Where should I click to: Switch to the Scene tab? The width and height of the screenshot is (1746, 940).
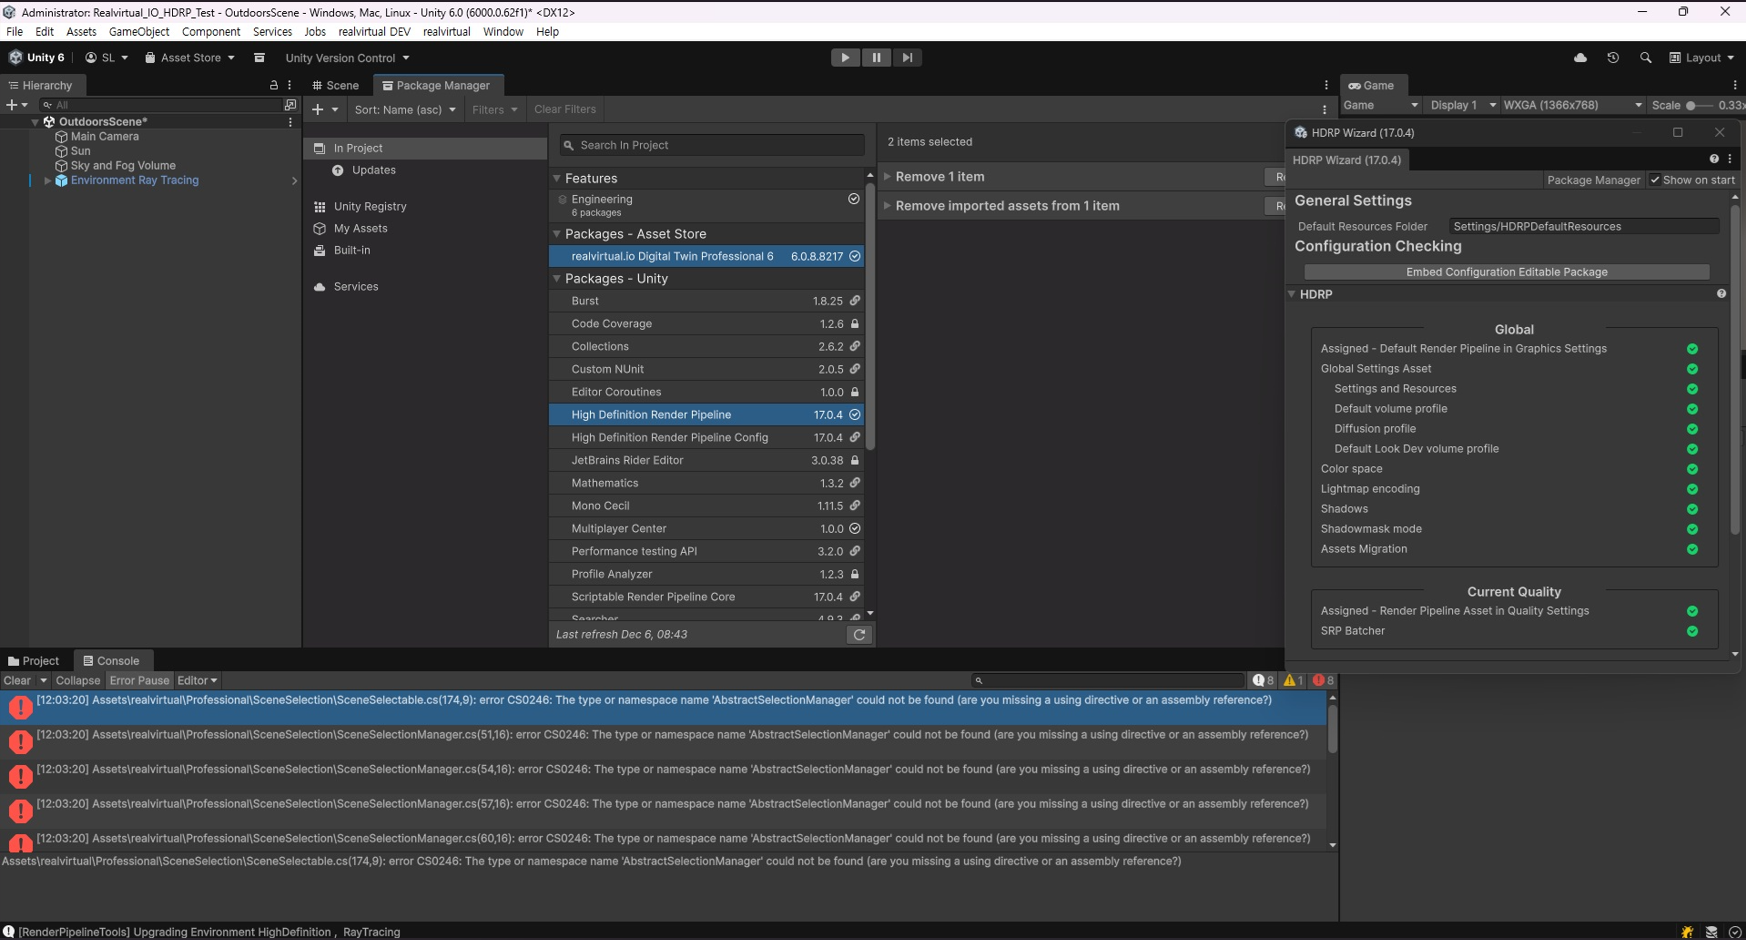pyautogui.click(x=336, y=86)
